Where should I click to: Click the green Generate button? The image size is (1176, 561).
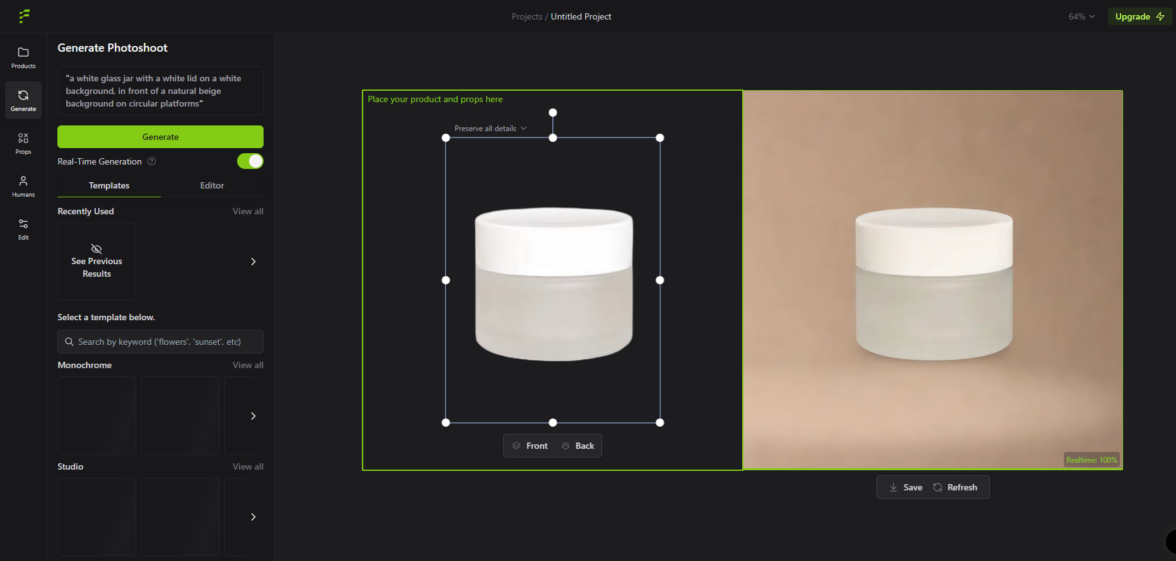pos(160,136)
